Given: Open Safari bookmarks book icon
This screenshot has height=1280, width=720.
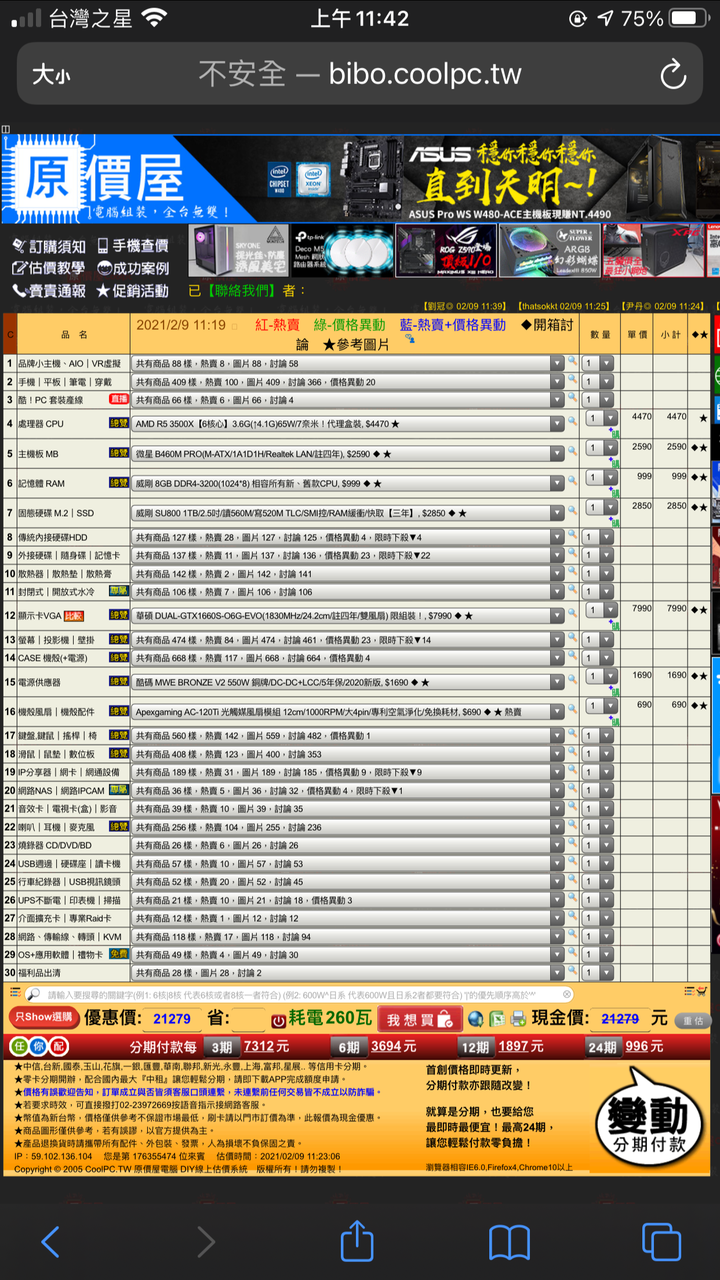Looking at the screenshot, I should [x=509, y=1242].
